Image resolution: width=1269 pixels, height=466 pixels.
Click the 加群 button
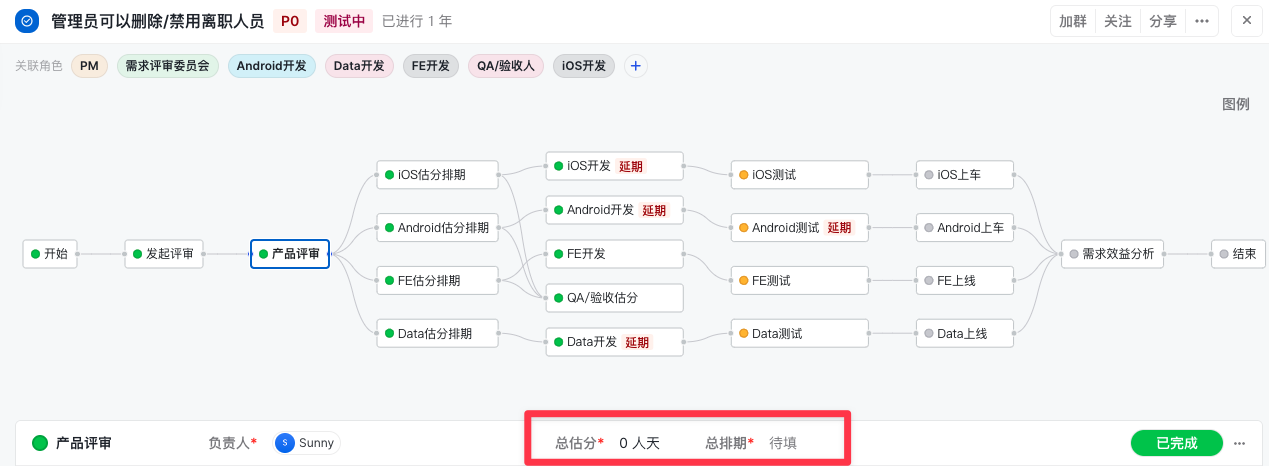[x=1073, y=21]
